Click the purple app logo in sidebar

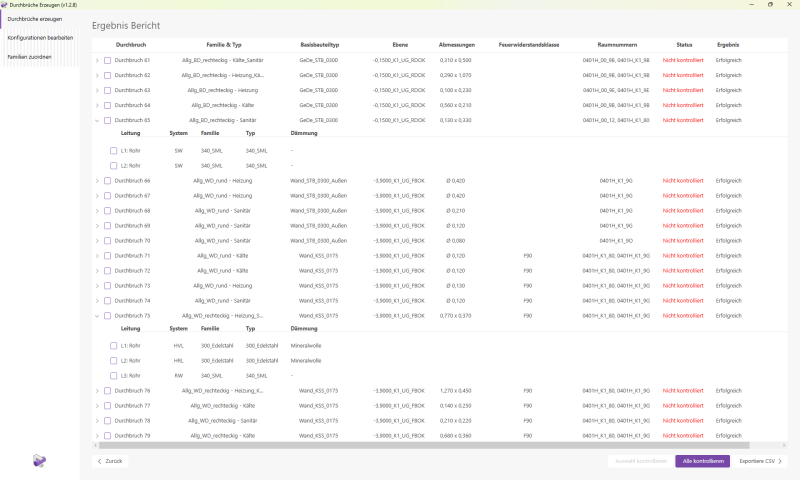click(x=39, y=460)
